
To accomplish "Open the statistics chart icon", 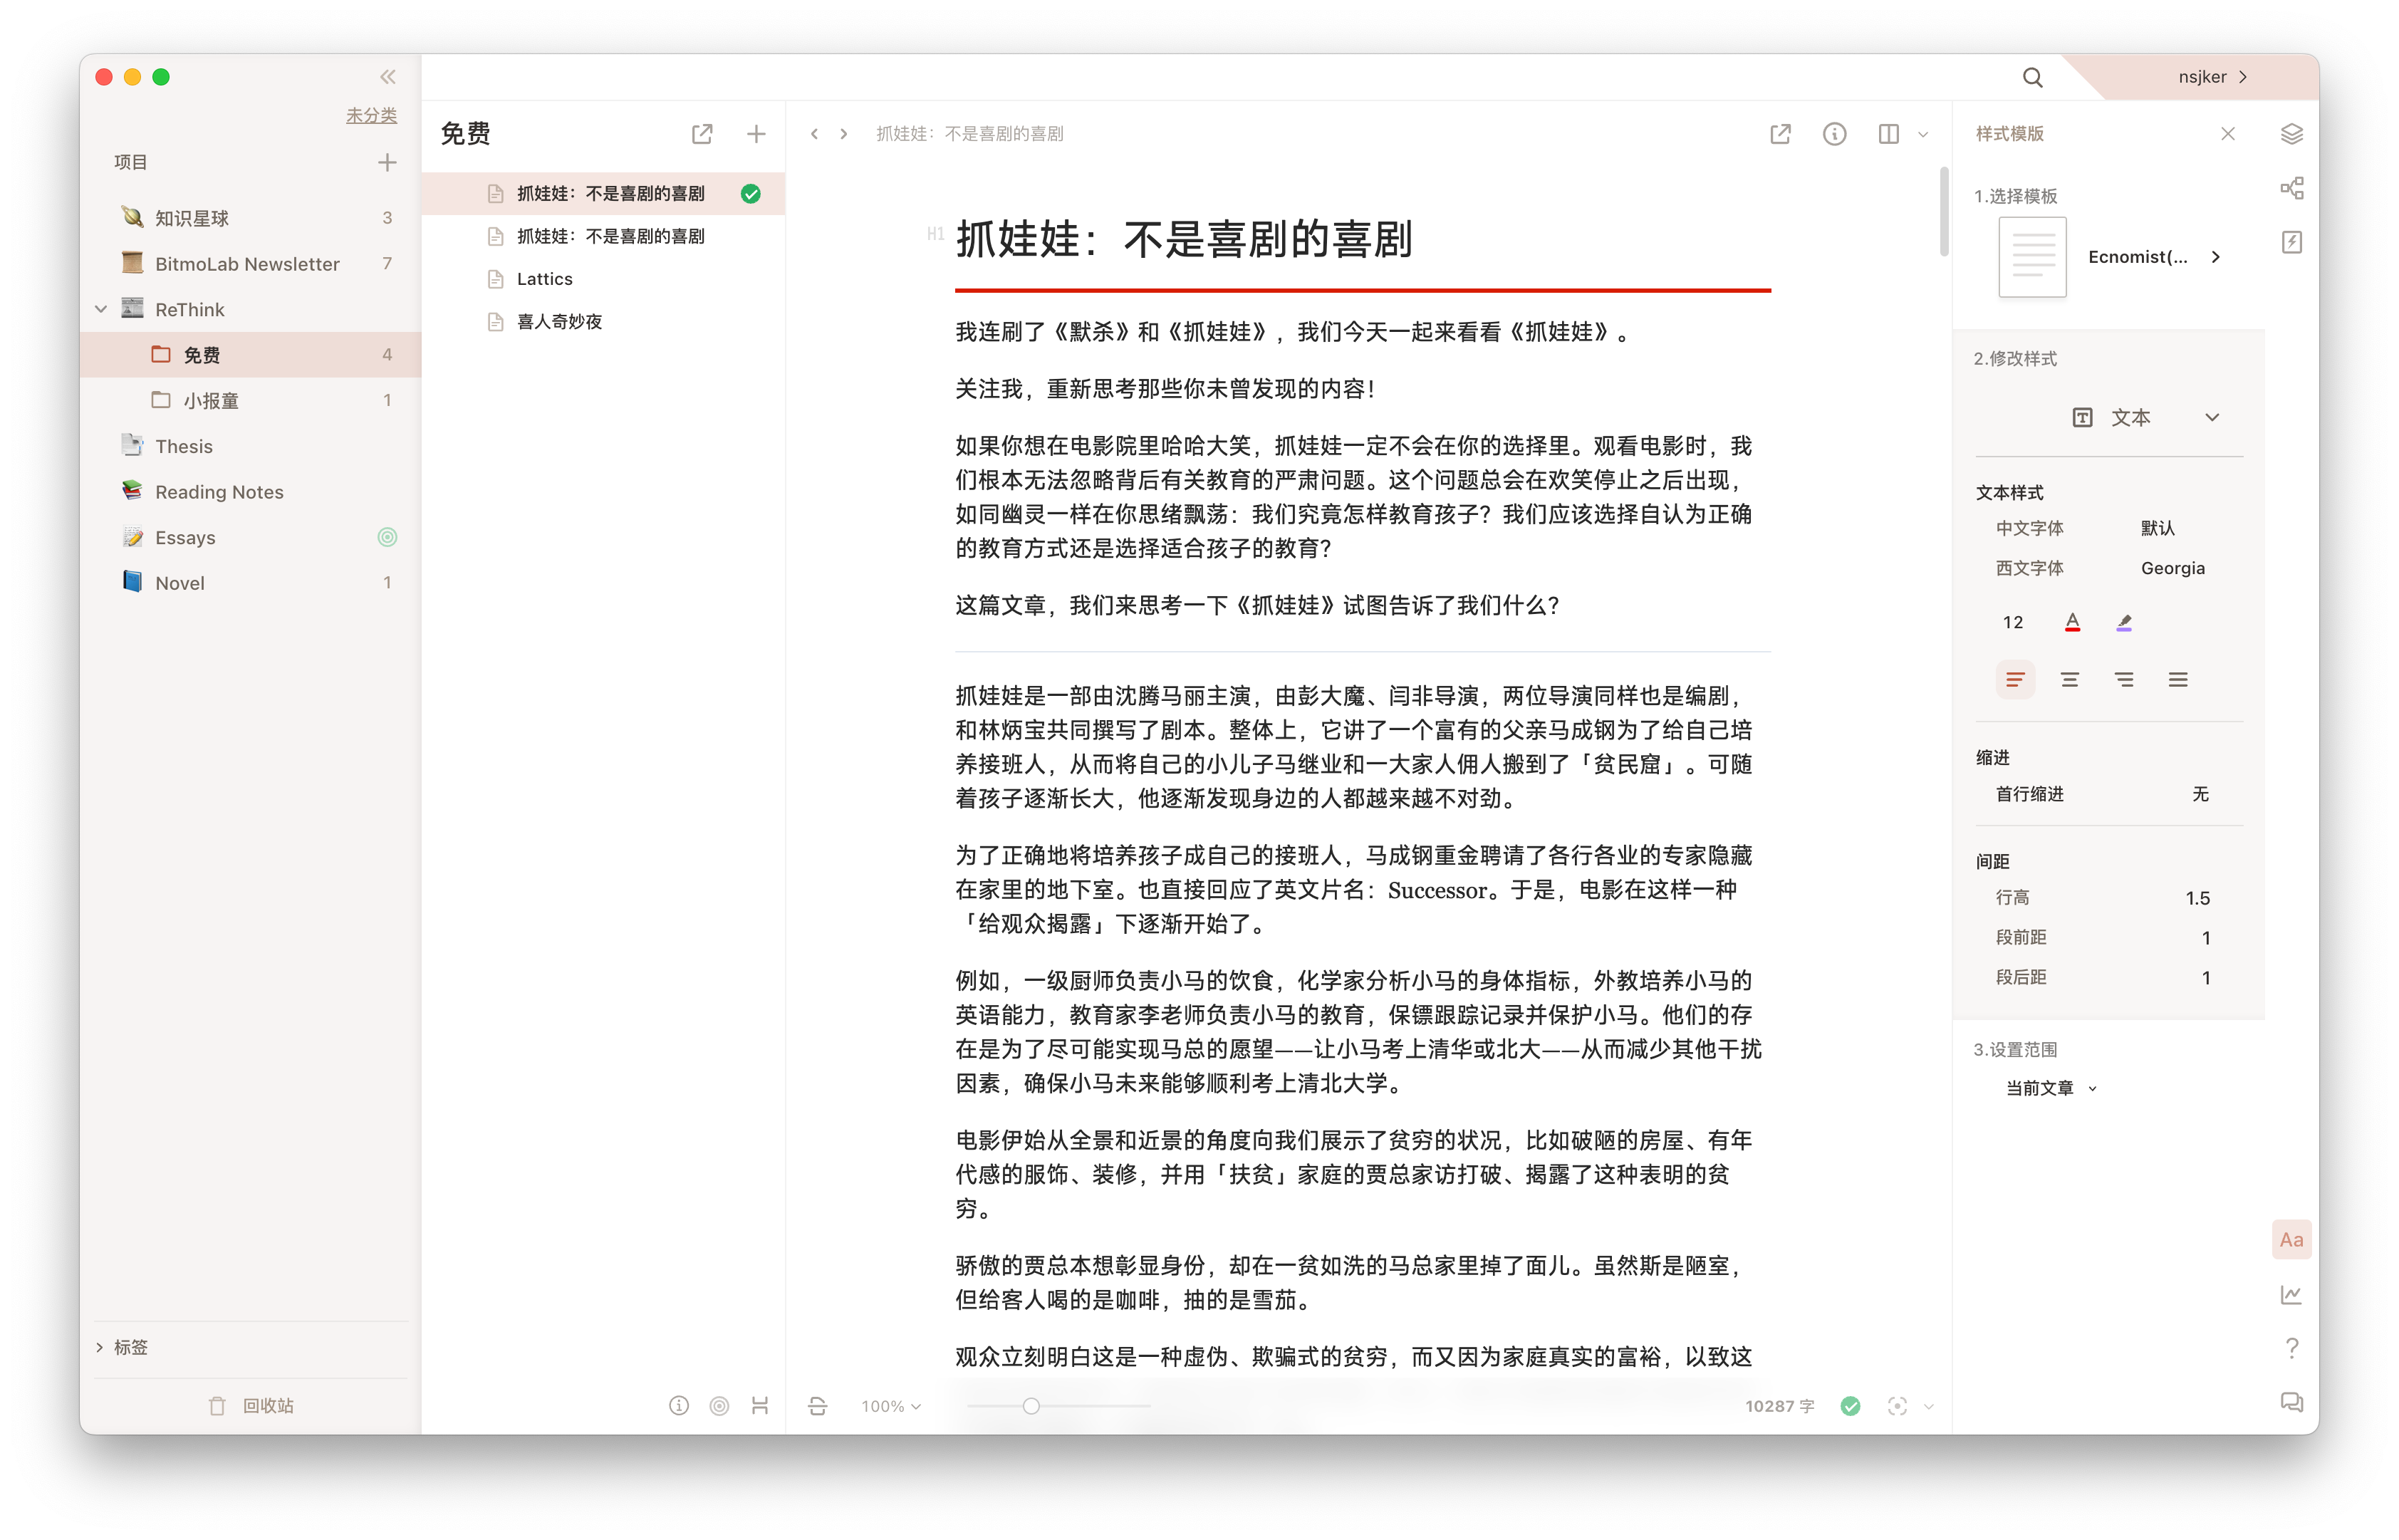I will pyautogui.click(x=2291, y=1295).
